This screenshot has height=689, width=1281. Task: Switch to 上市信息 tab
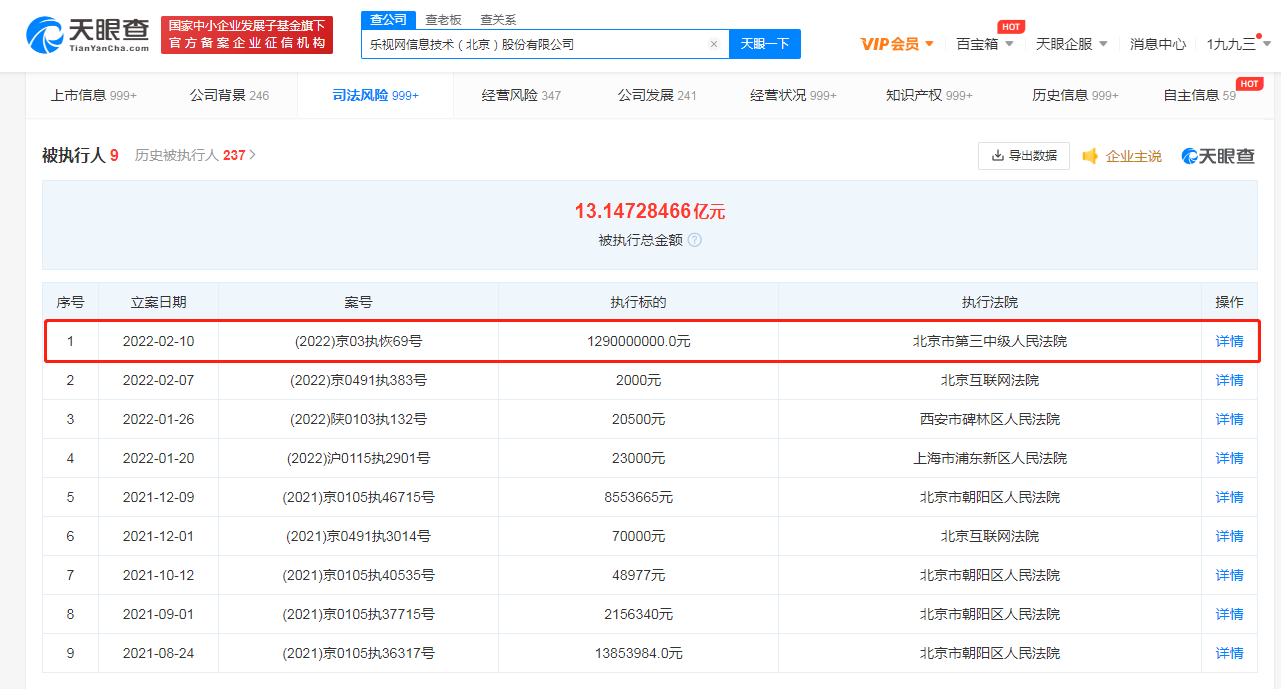pyautogui.click(x=94, y=95)
